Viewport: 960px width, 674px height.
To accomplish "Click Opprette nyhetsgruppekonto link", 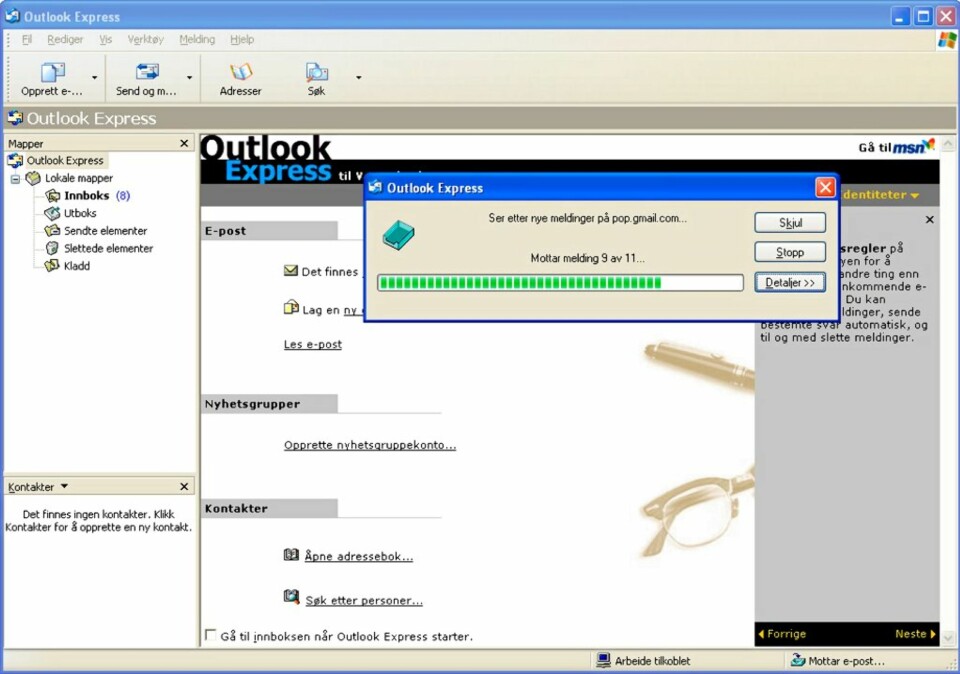I will (370, 446).
